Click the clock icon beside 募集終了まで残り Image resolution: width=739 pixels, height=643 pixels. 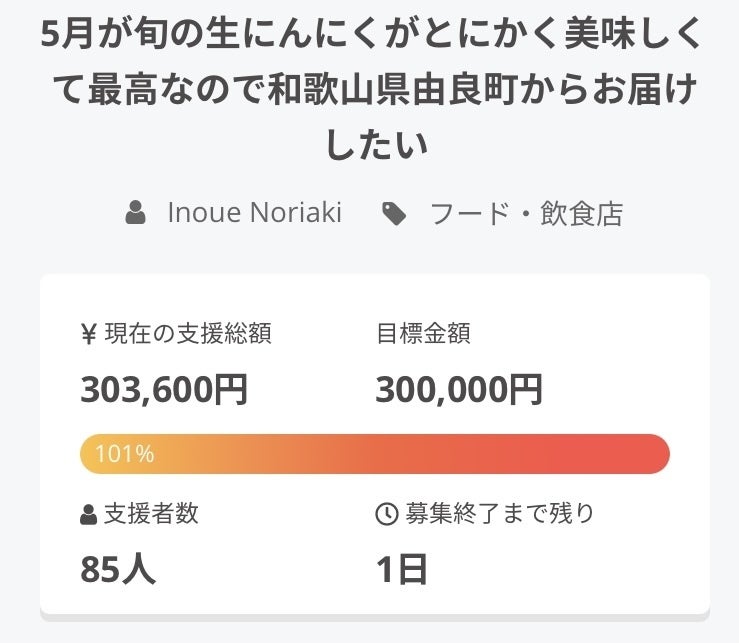(x=386, y=515)
